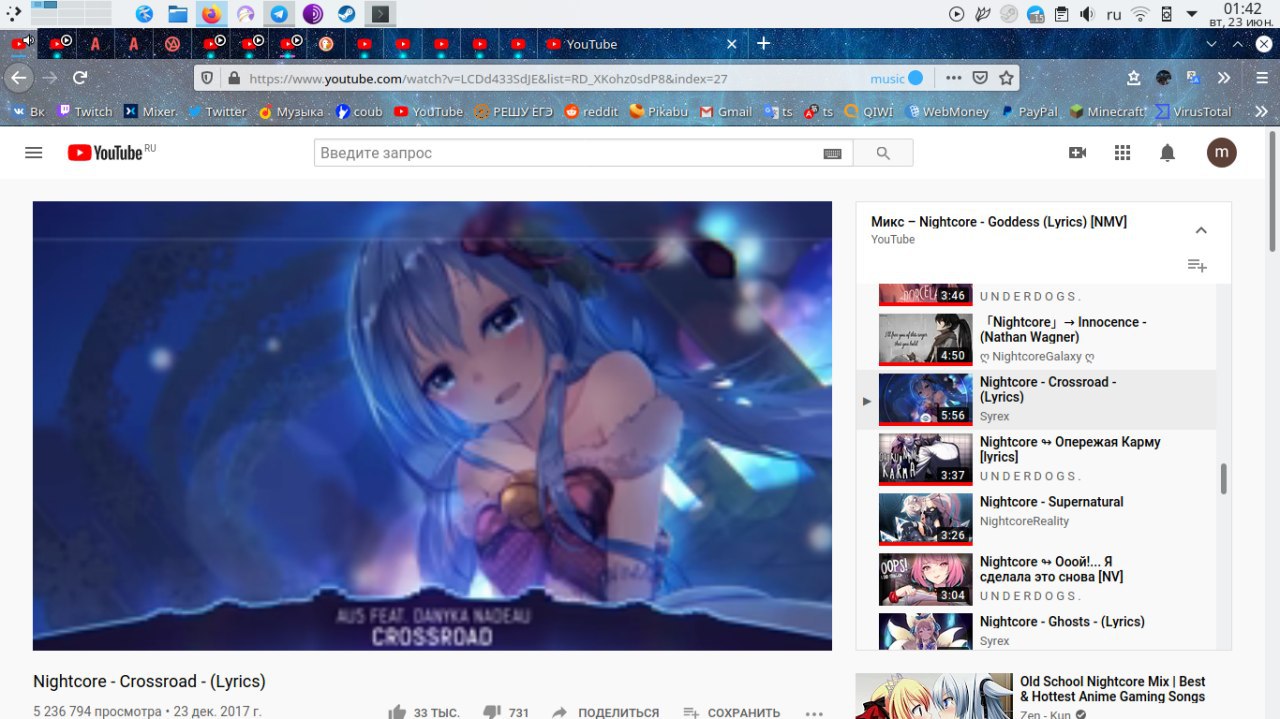Open the YouTube apps grid
Viewport: 1280px width, 719px height.
(1122, 153)
